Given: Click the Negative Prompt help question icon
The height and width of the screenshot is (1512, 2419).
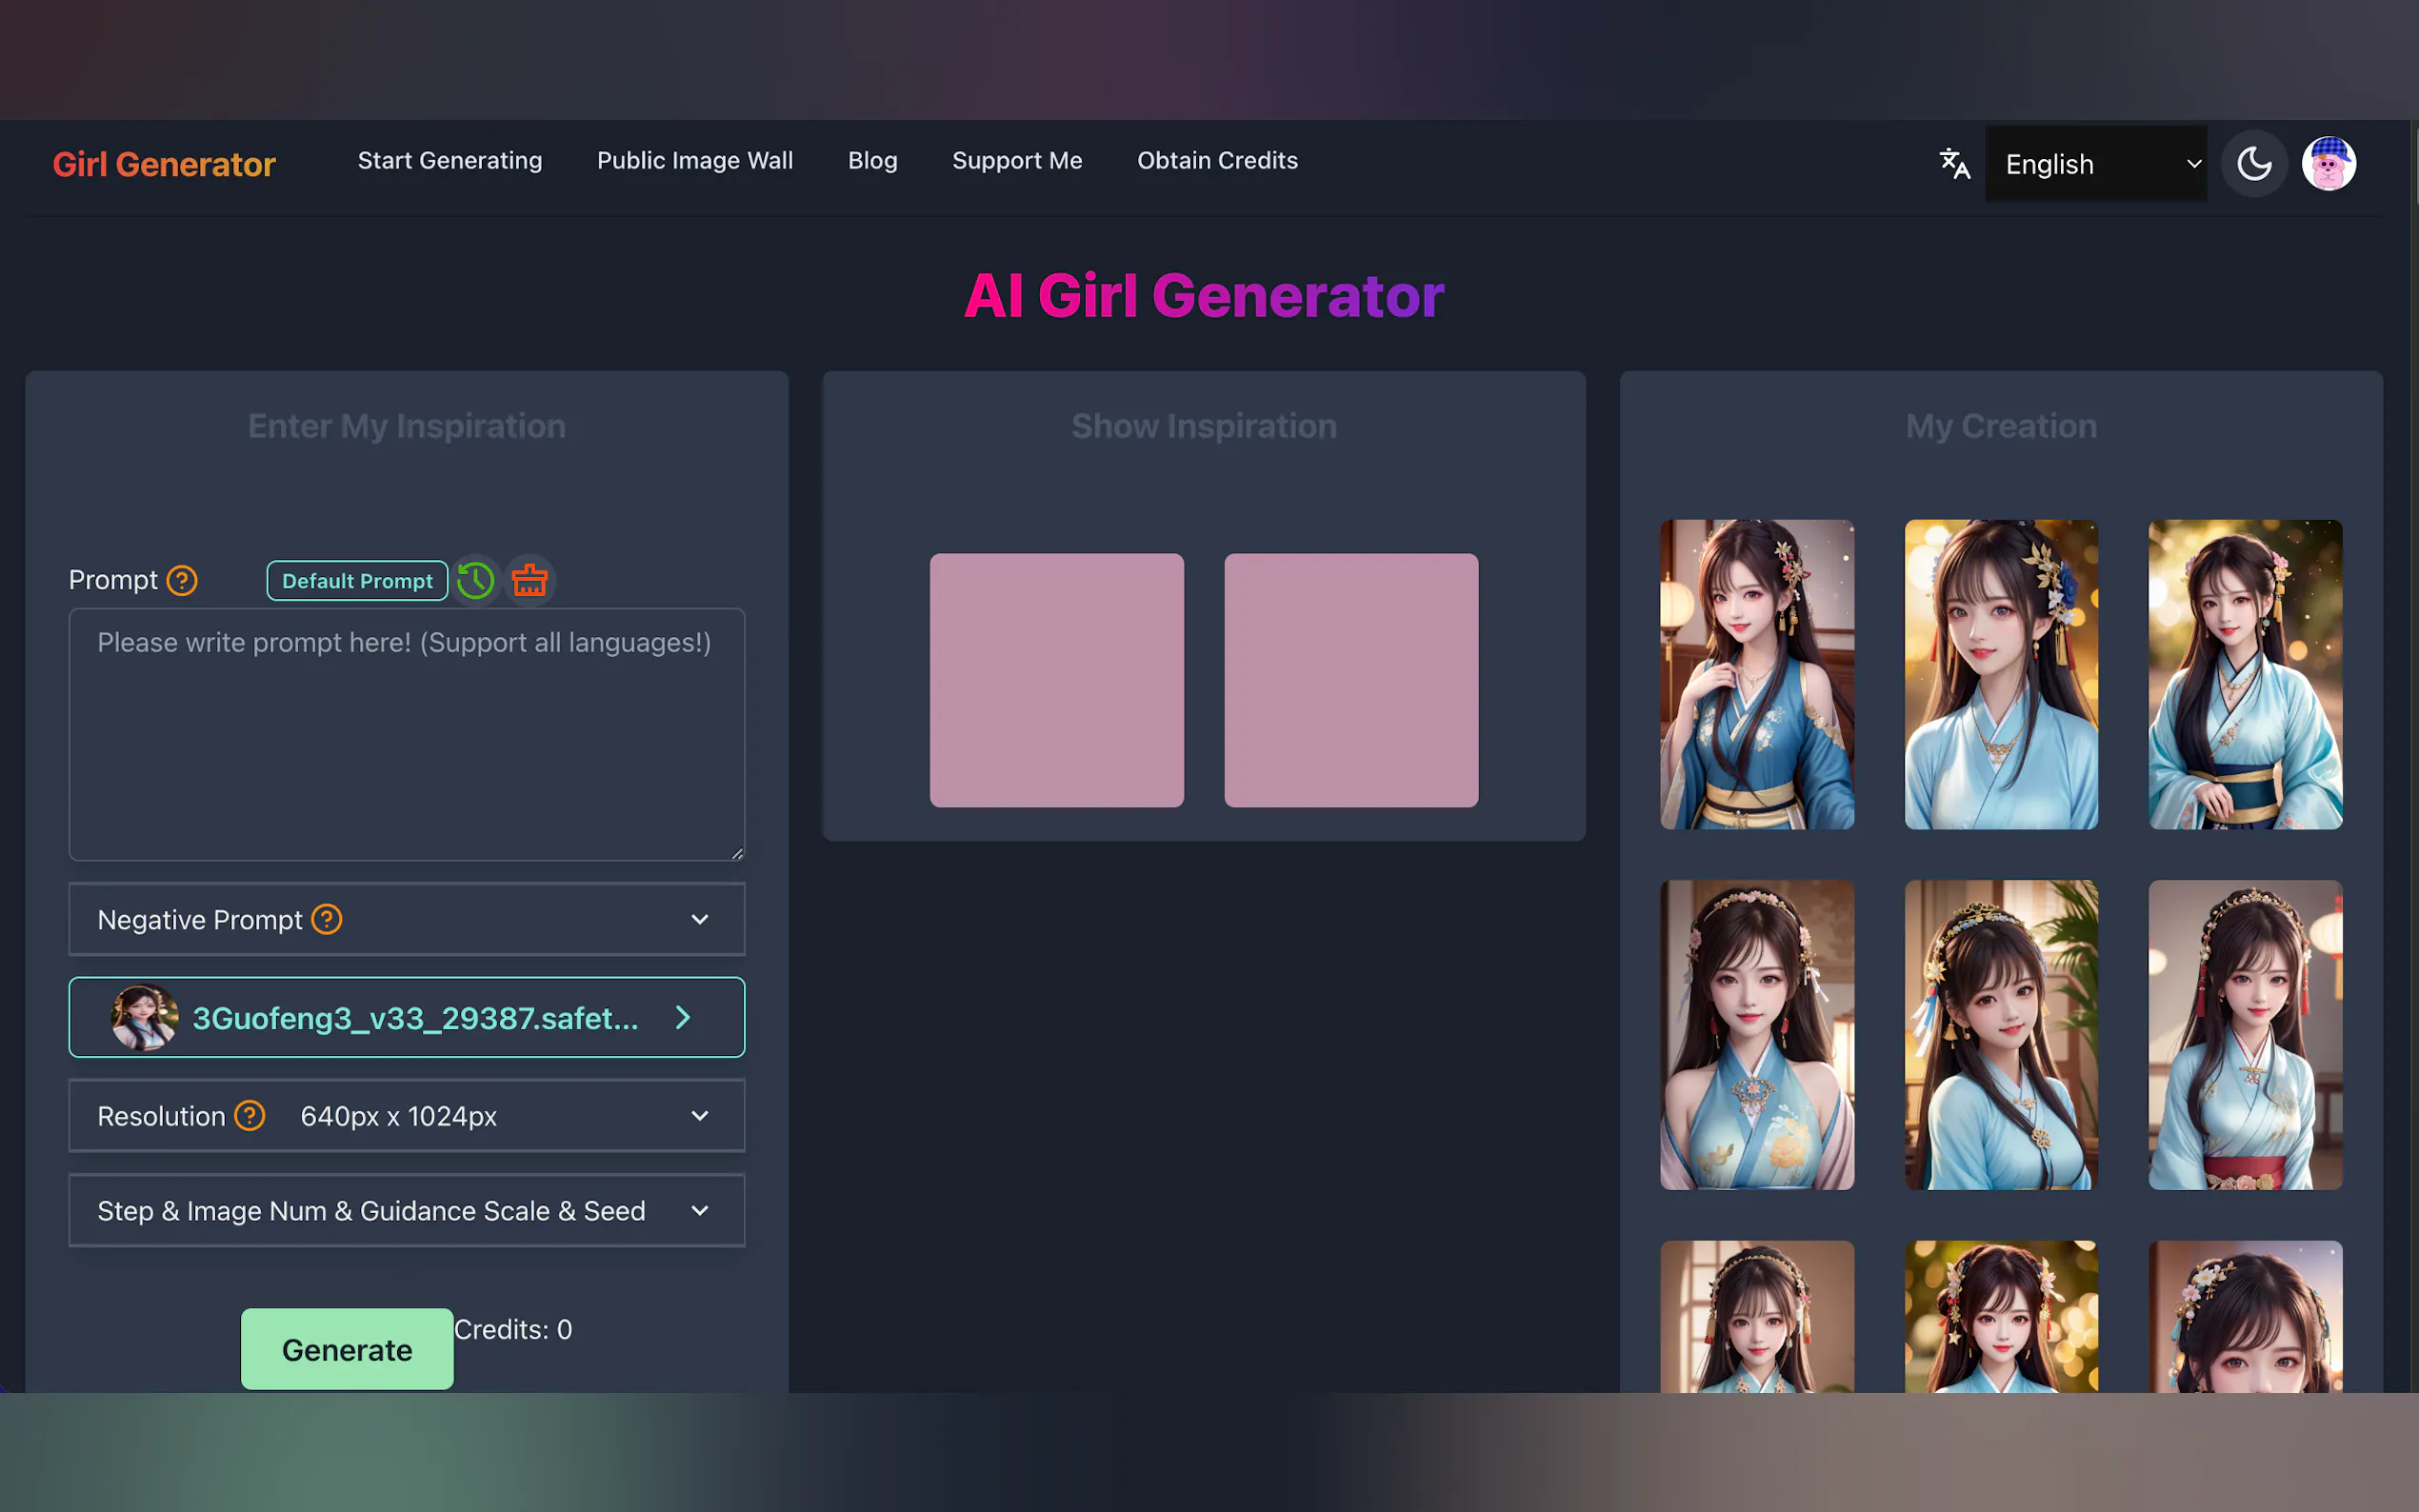Looking at the screenshot, I should (327, 919).
